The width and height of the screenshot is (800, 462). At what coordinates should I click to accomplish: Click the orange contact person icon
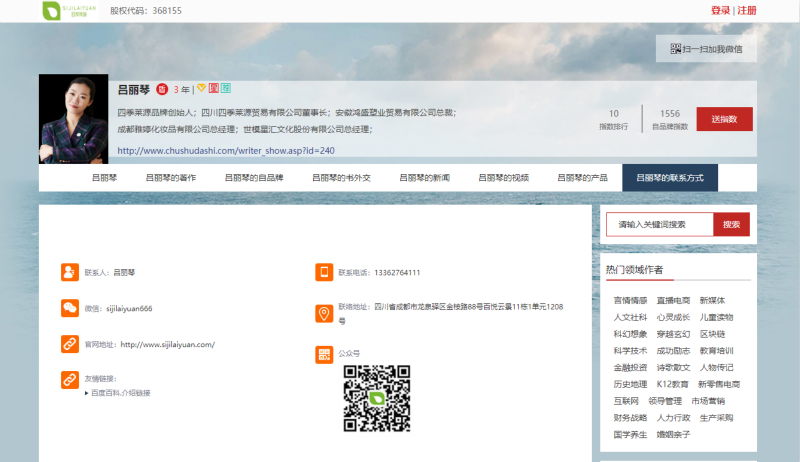[69, 272]
